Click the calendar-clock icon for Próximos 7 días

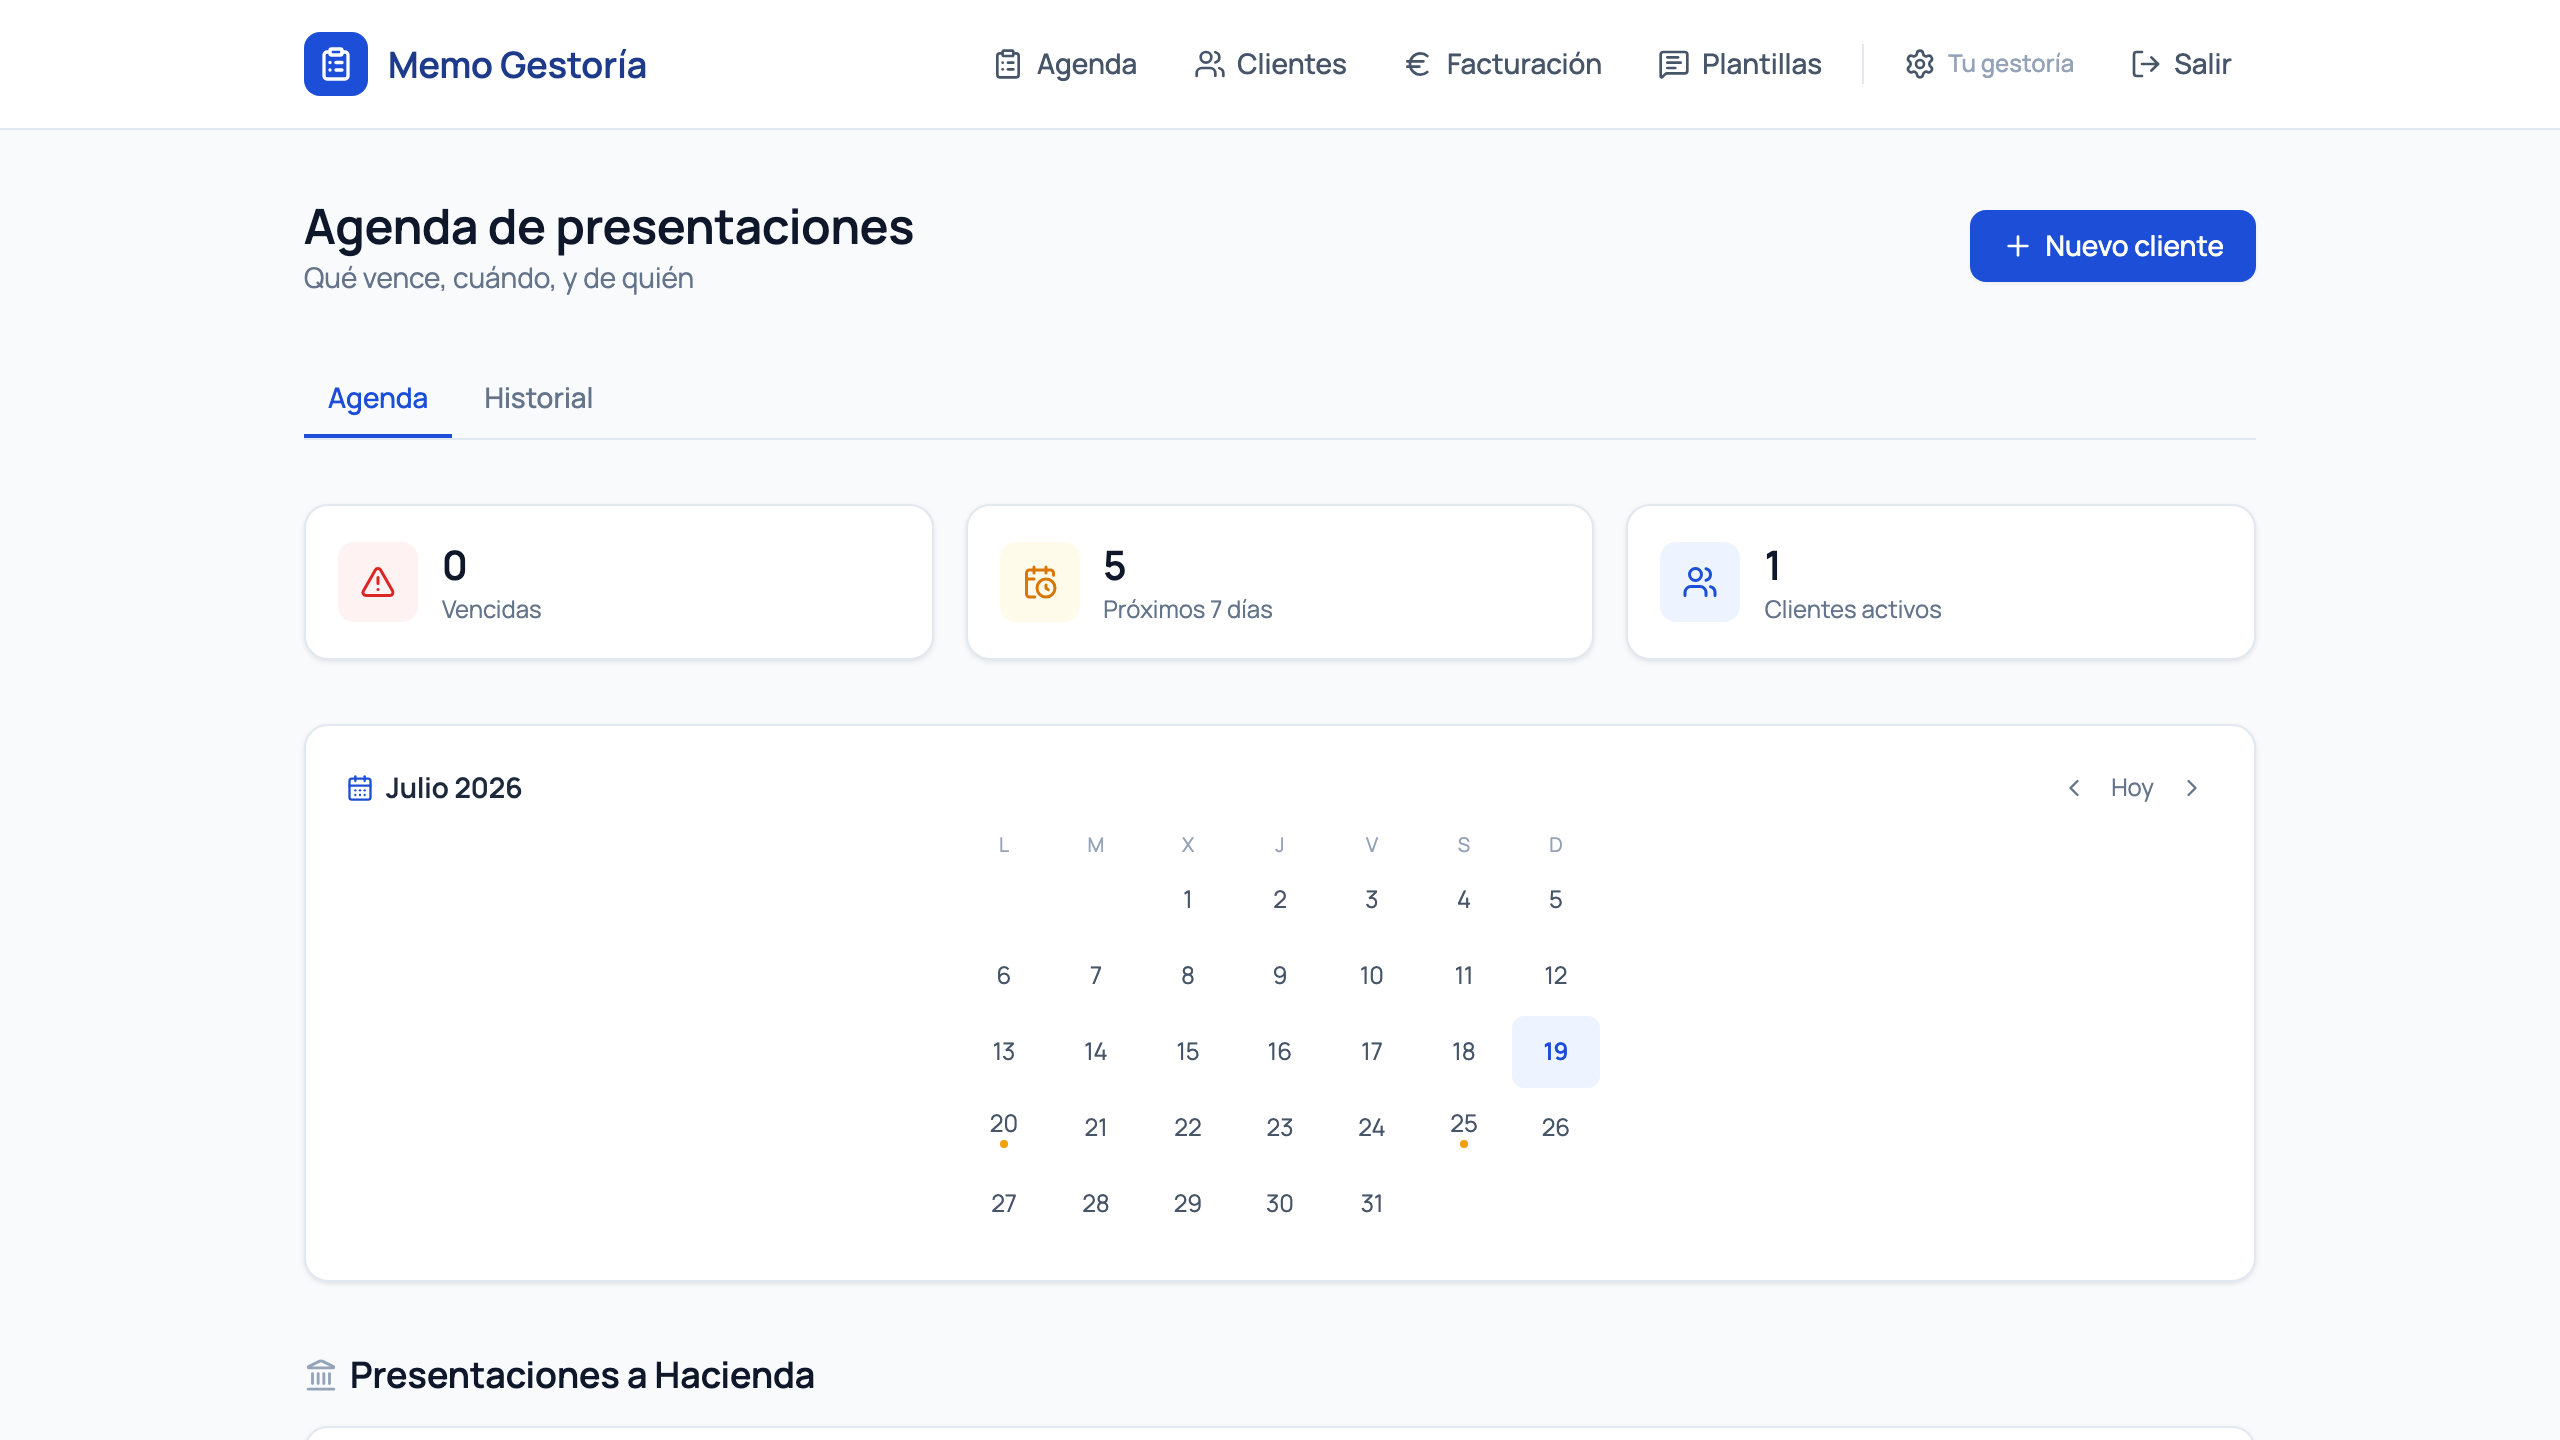tap(1040, 582)
